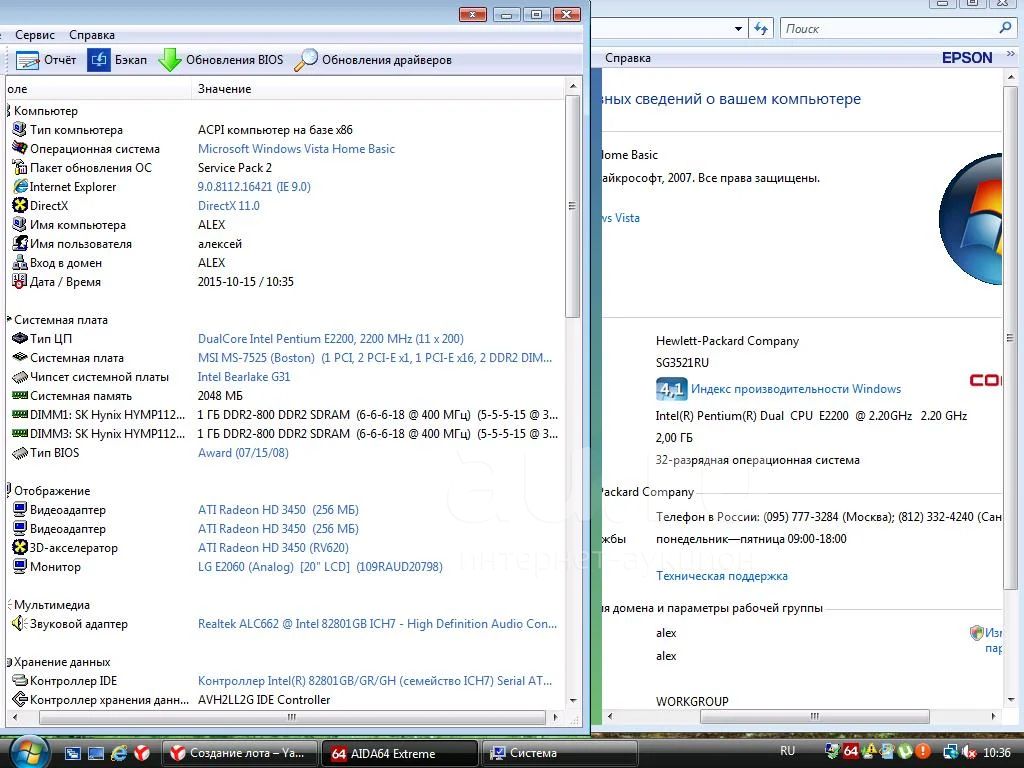The image size is (1024, 768).
Task: Expand the toolbar overflow chevron near EPSON
Action: point(1010,55)
